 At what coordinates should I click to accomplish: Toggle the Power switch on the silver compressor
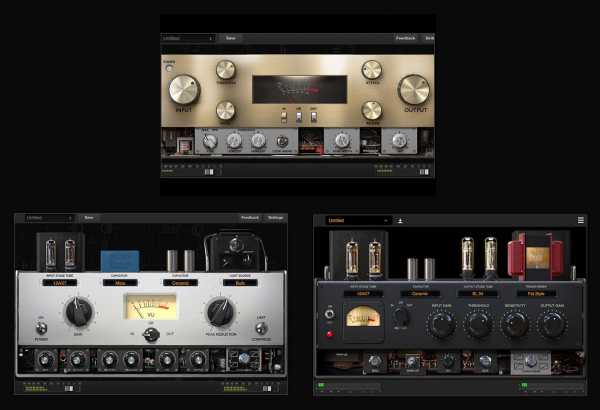click(41, 328)
